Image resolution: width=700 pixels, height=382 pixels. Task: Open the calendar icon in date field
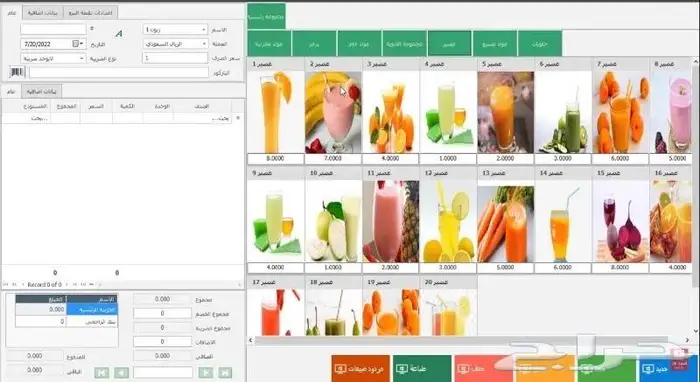tap(76, 44)
